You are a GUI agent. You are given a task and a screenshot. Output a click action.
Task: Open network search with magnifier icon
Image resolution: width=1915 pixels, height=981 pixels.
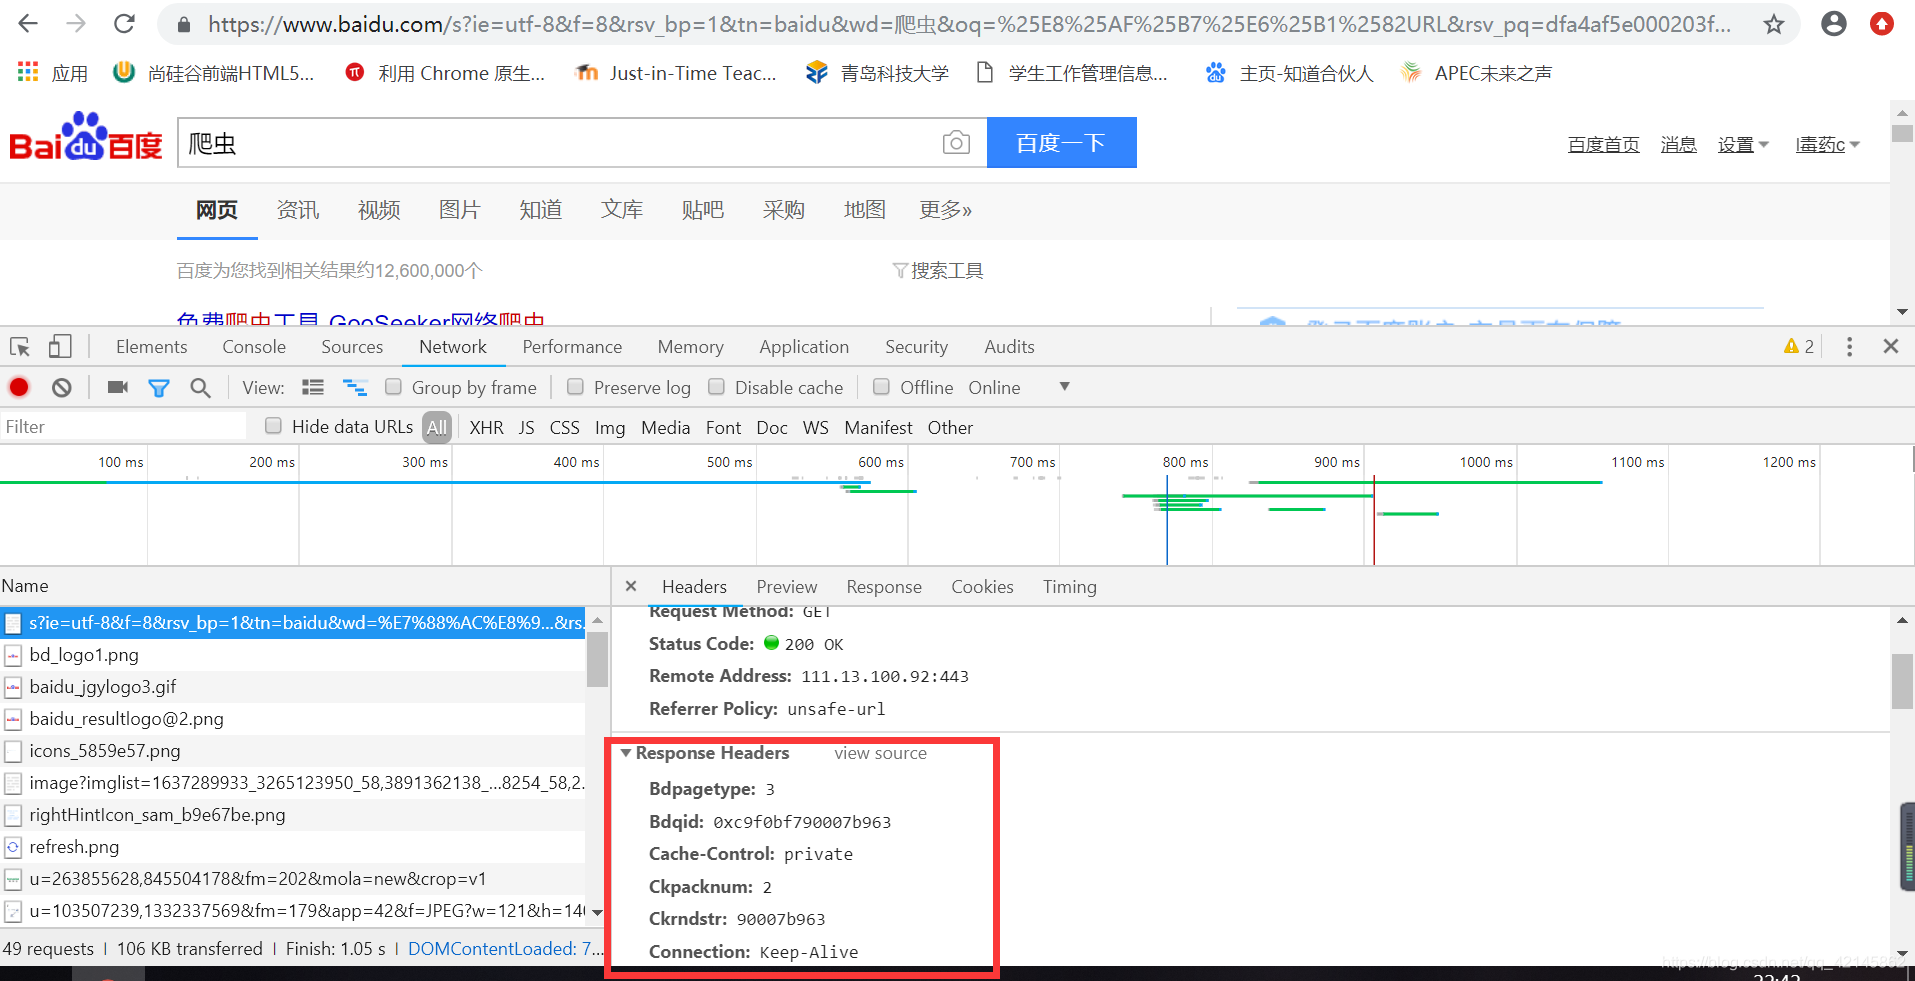200,388
